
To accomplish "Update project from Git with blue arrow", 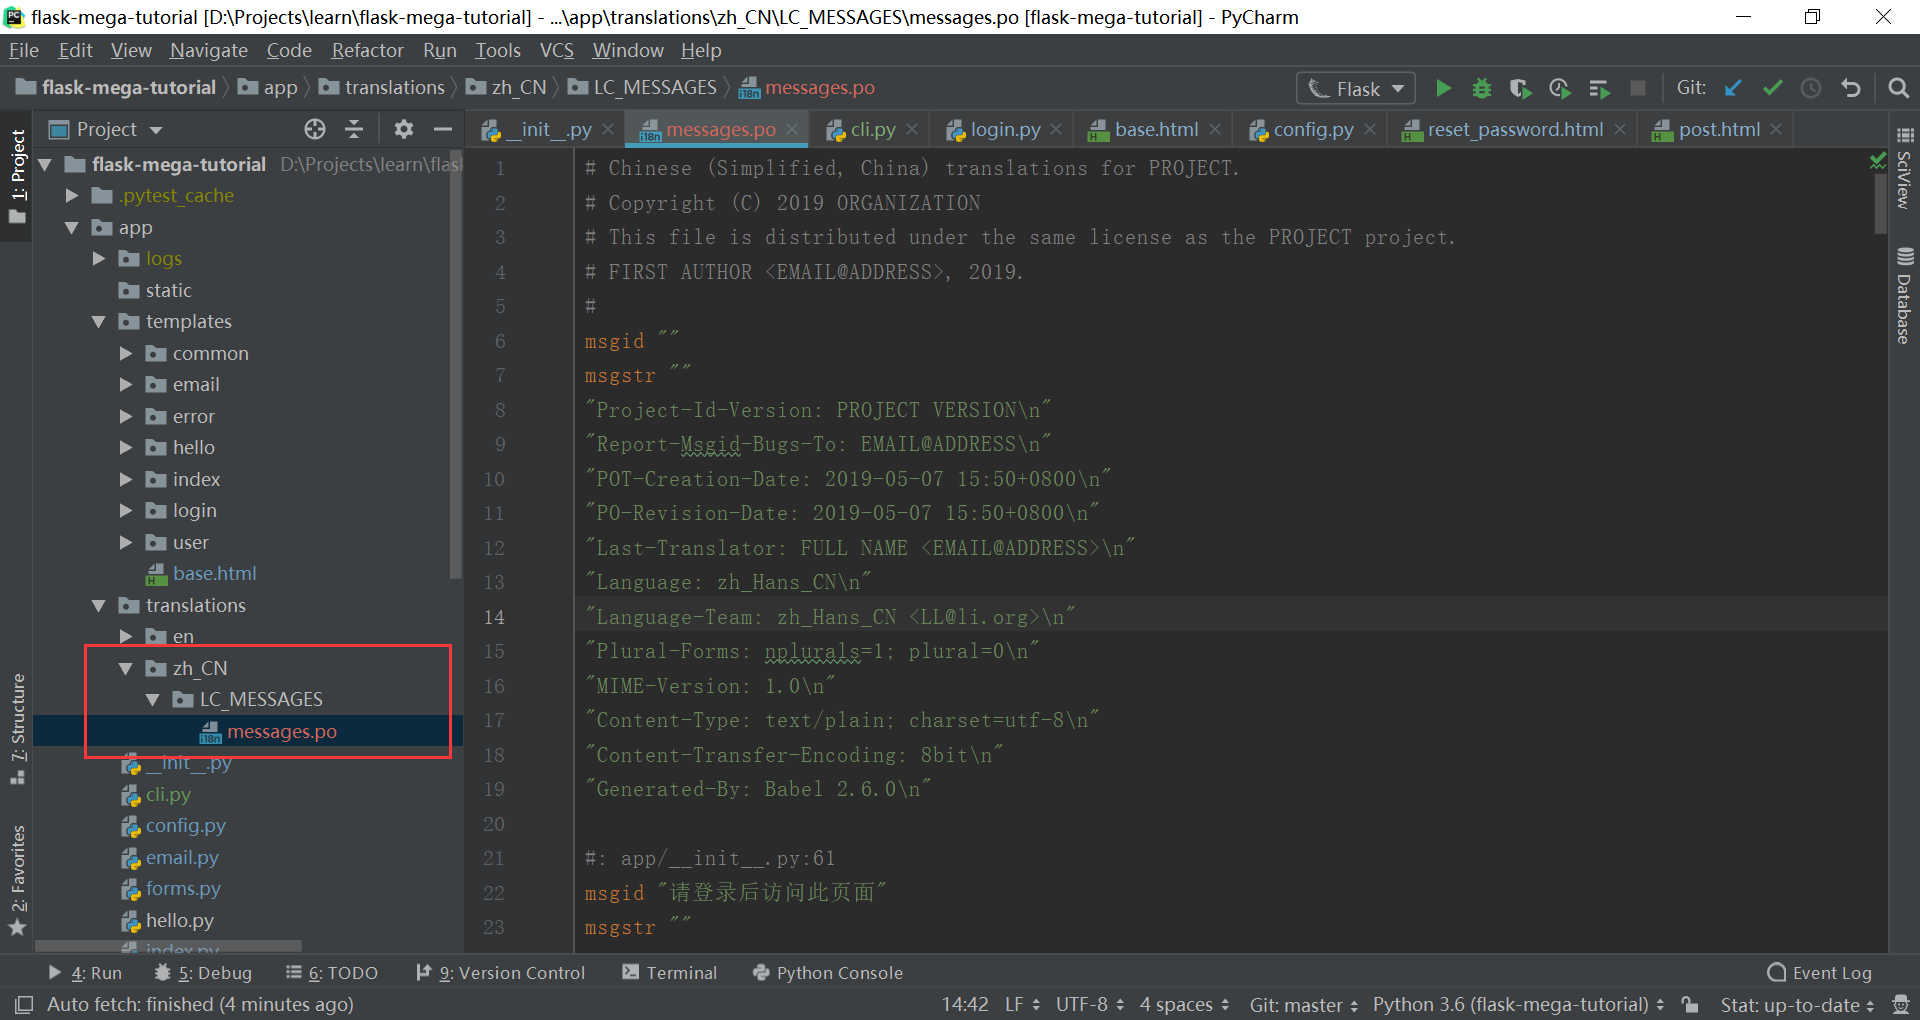I will pyautogui.click(x=1734, y=88).
